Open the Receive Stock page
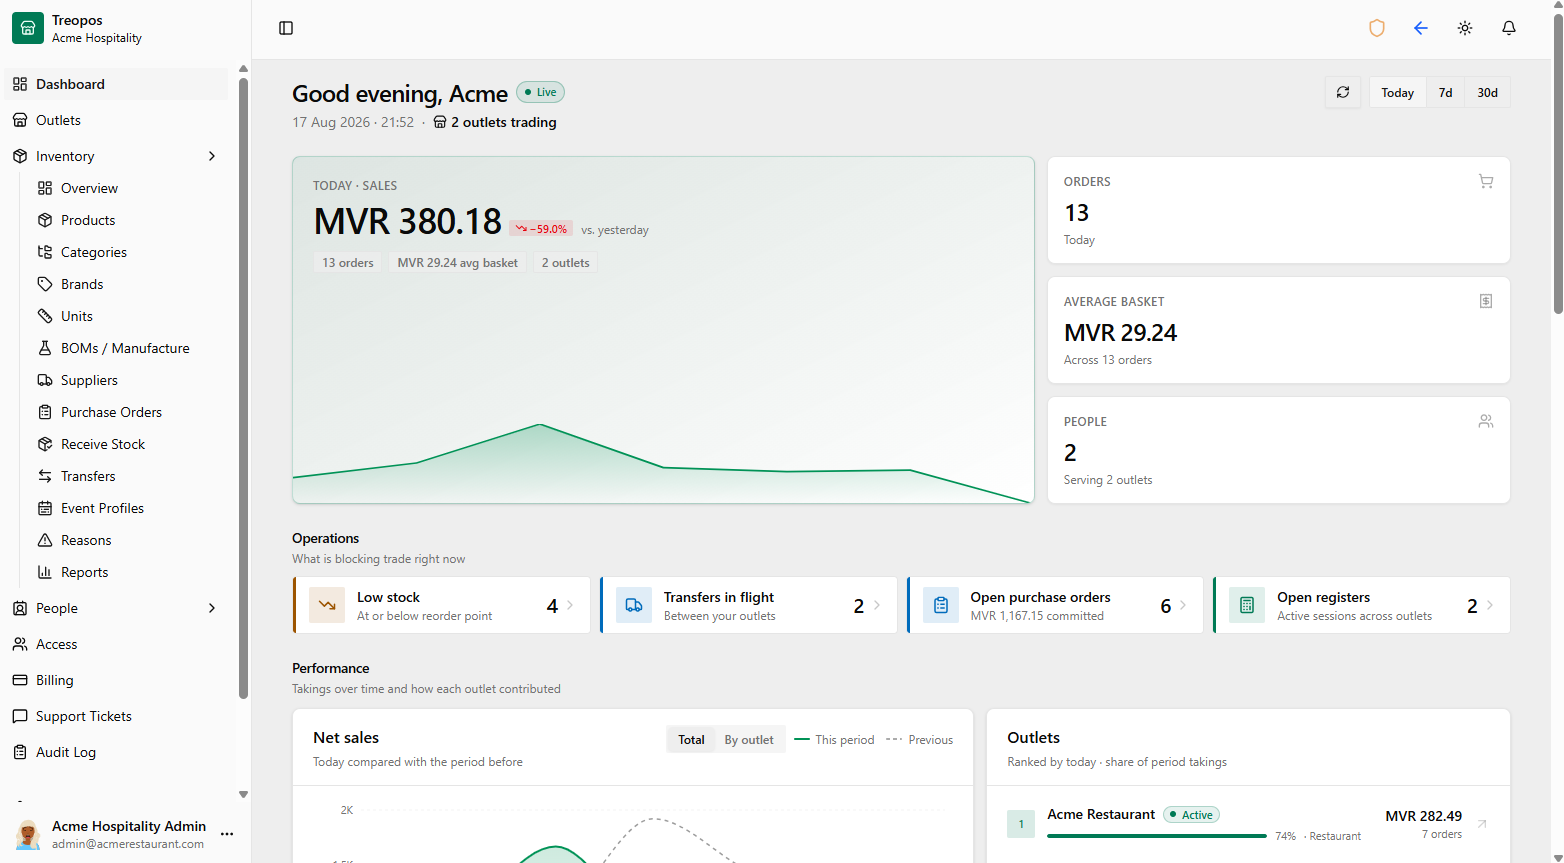This screenshot has width=1564, height=863. (128, 444)
